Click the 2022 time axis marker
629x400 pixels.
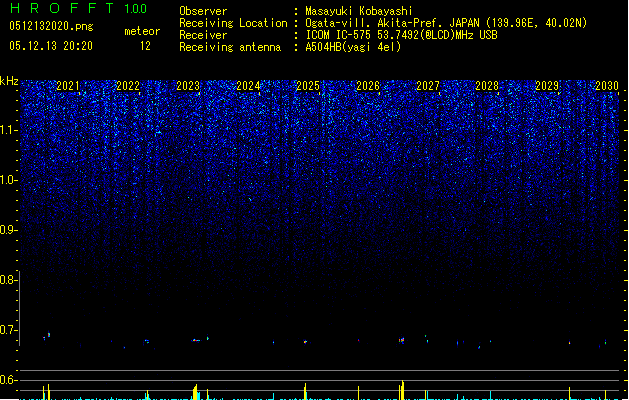coord(128,85)
